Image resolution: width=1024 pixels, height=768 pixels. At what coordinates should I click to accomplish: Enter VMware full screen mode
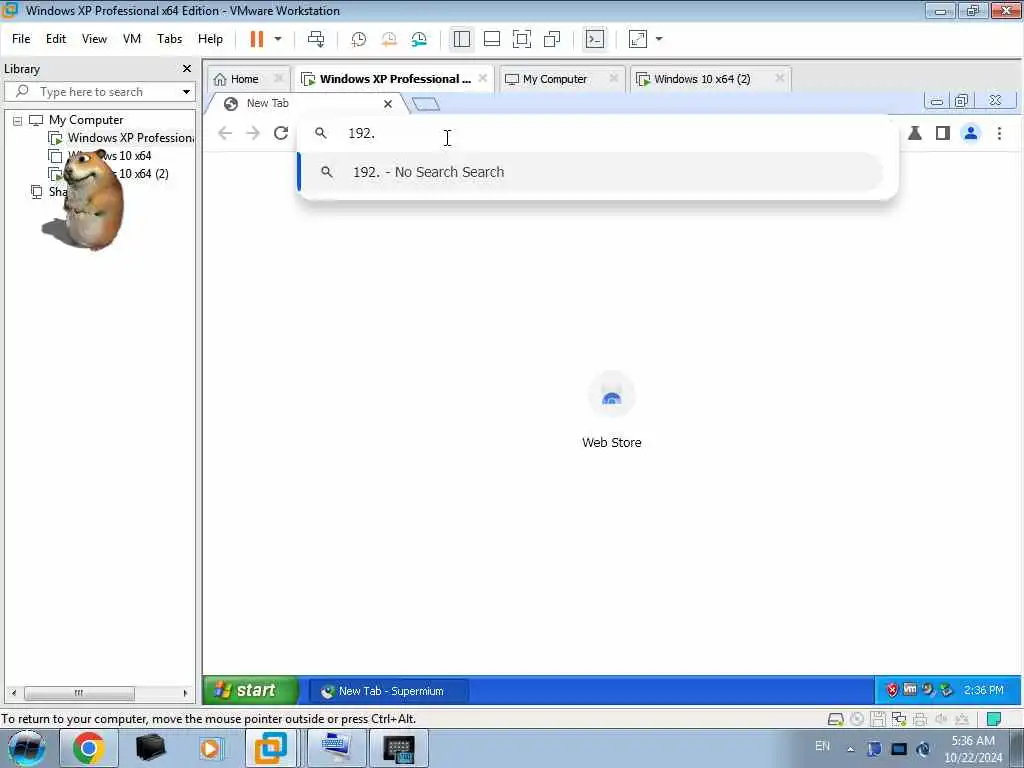point(522,39)
